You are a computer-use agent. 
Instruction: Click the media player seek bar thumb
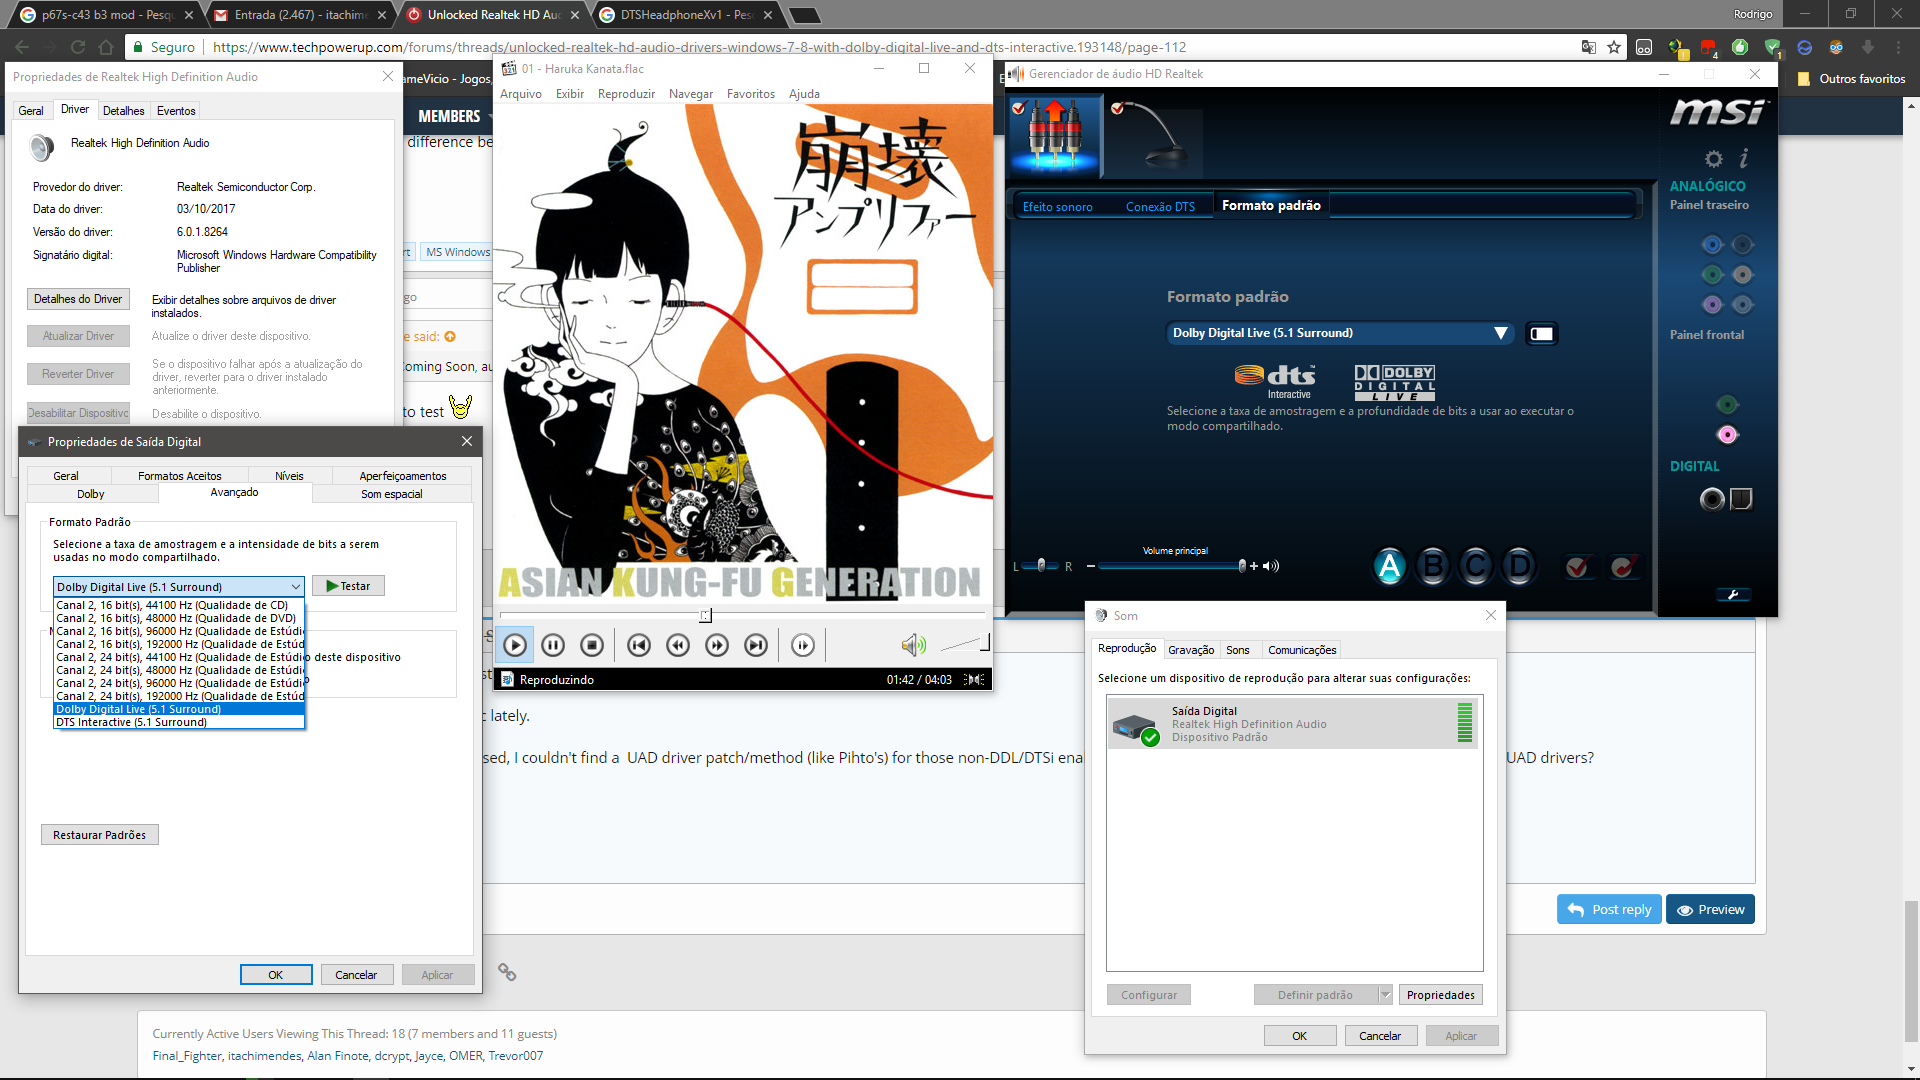(x=705, y=616)
